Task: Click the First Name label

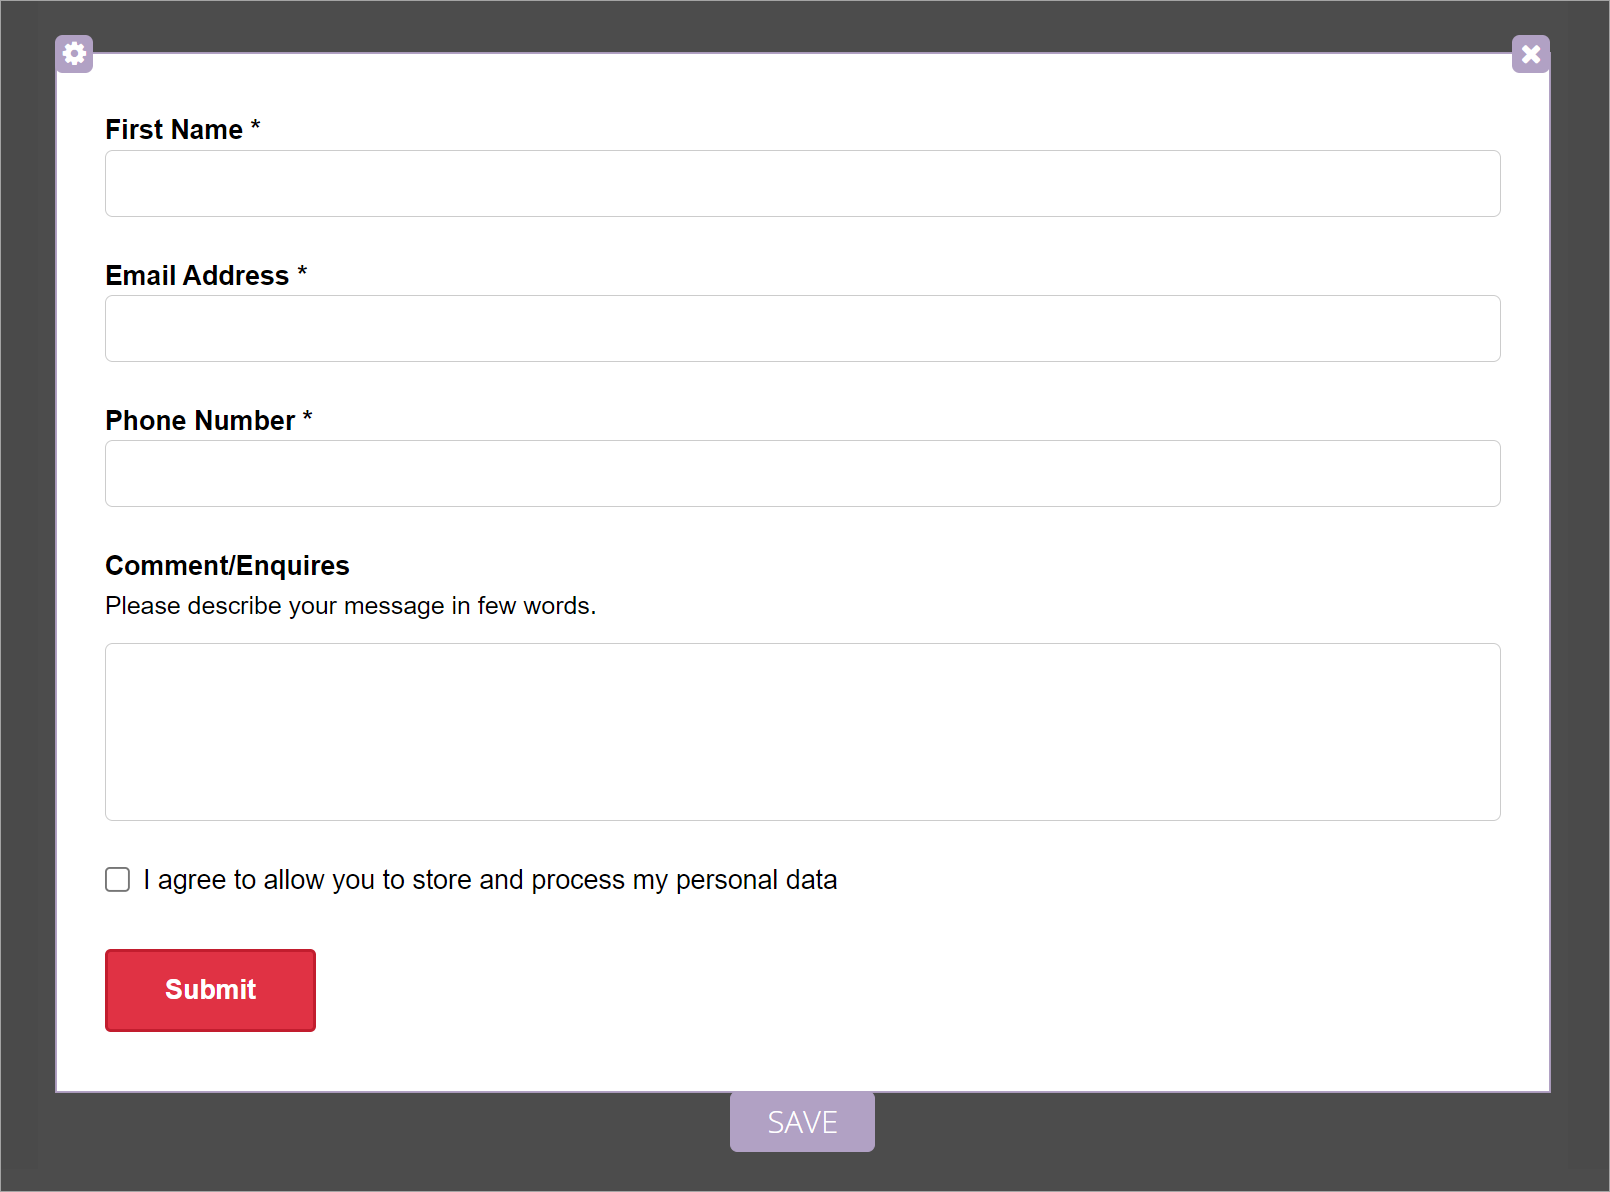Action: click(x=174, y=130)
